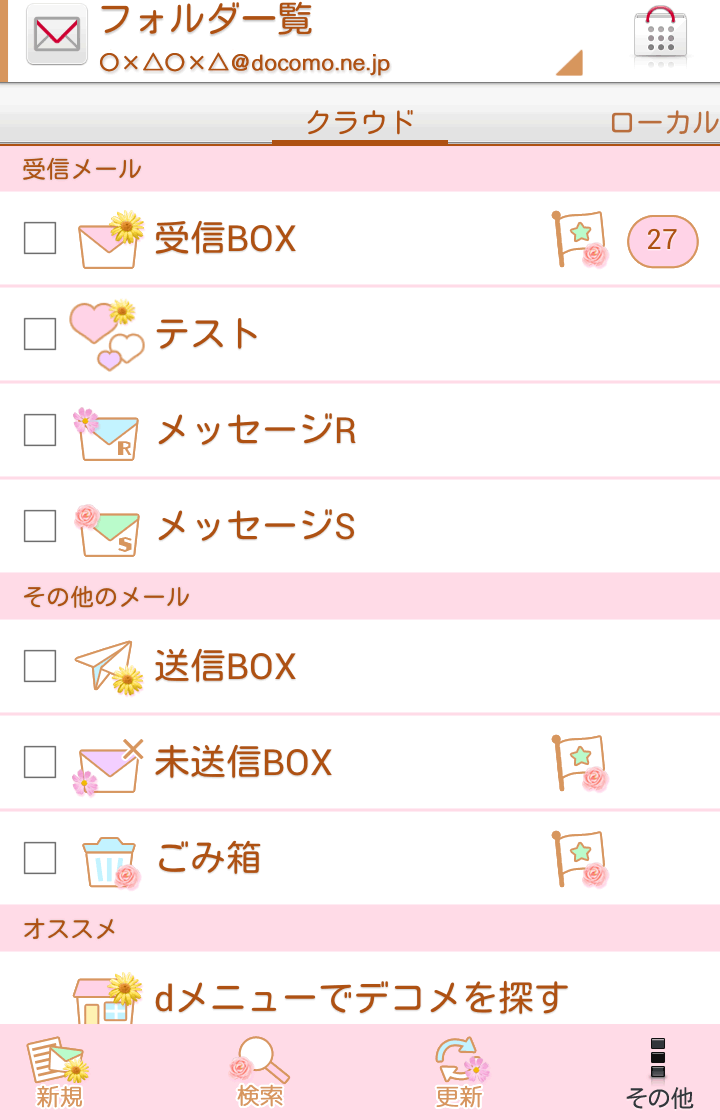Compose new mail with 新規 icon
The width and height of the screenshot is (720, 1120).
tap(58, 1072)
